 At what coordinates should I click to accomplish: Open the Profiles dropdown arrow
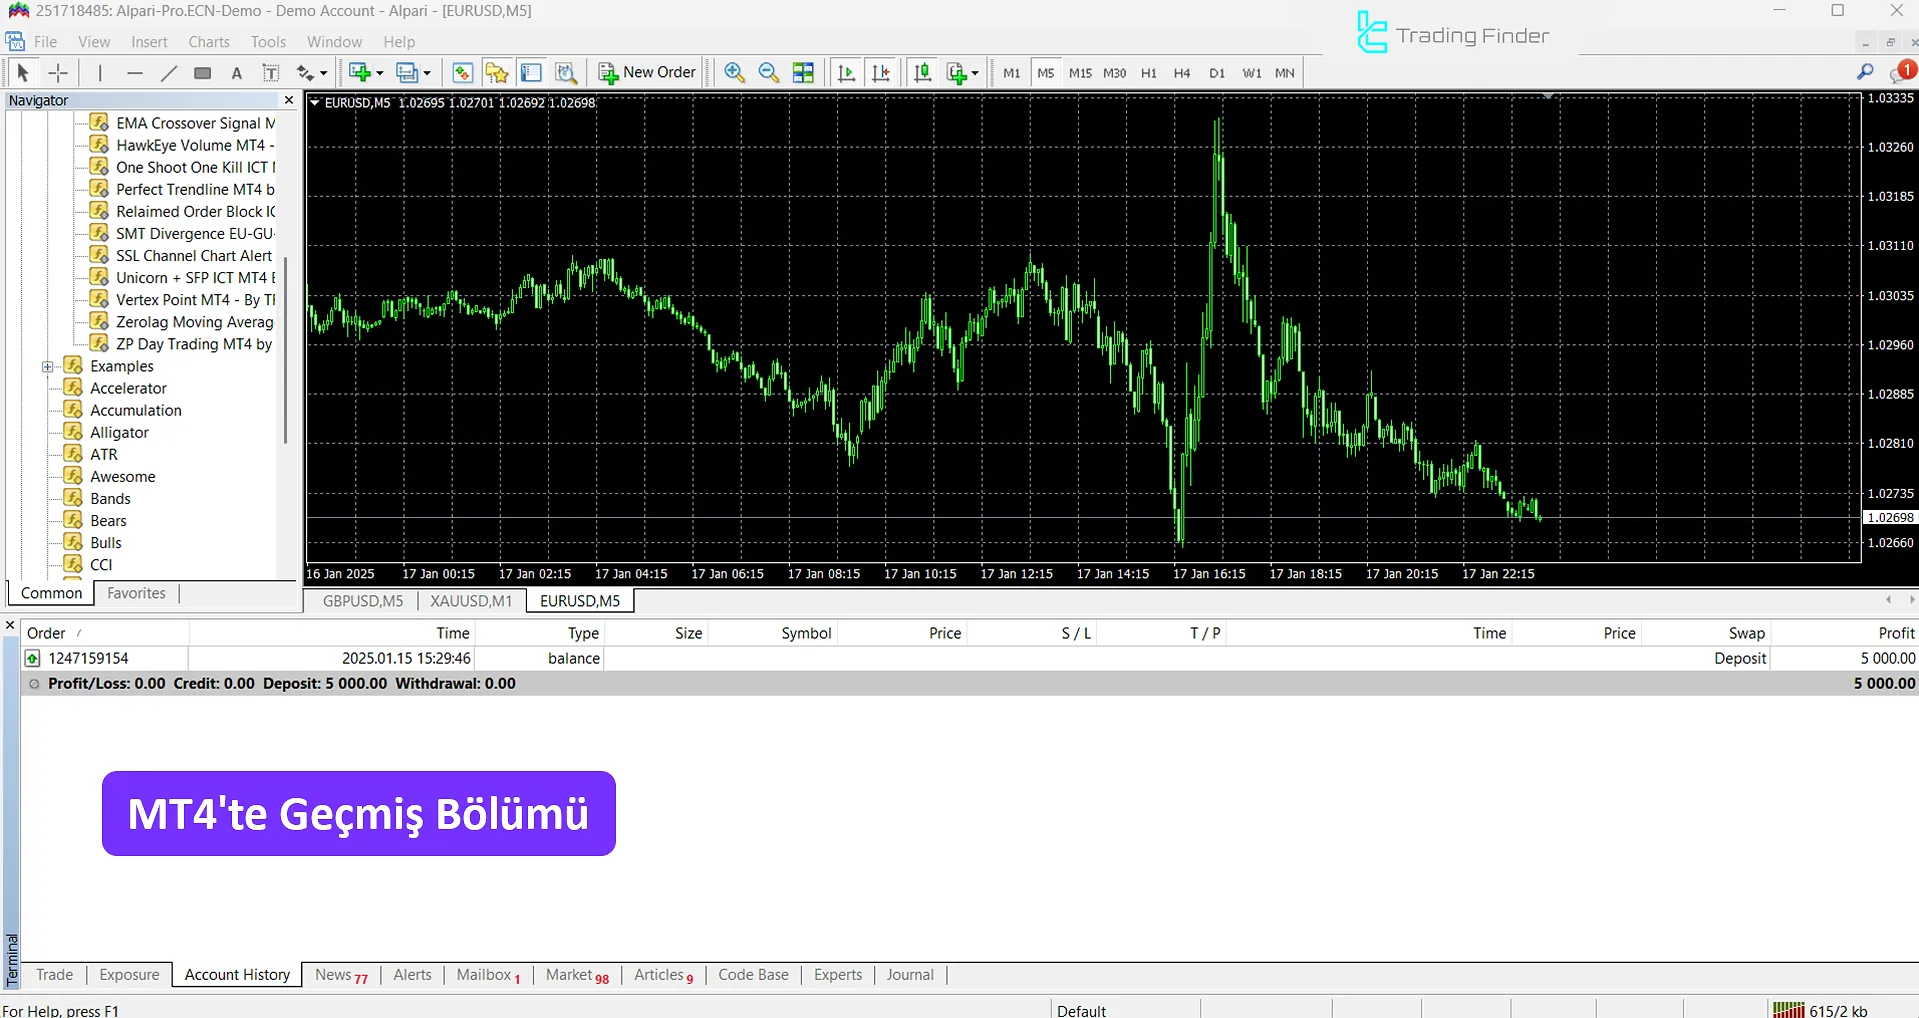coord(427,73)
